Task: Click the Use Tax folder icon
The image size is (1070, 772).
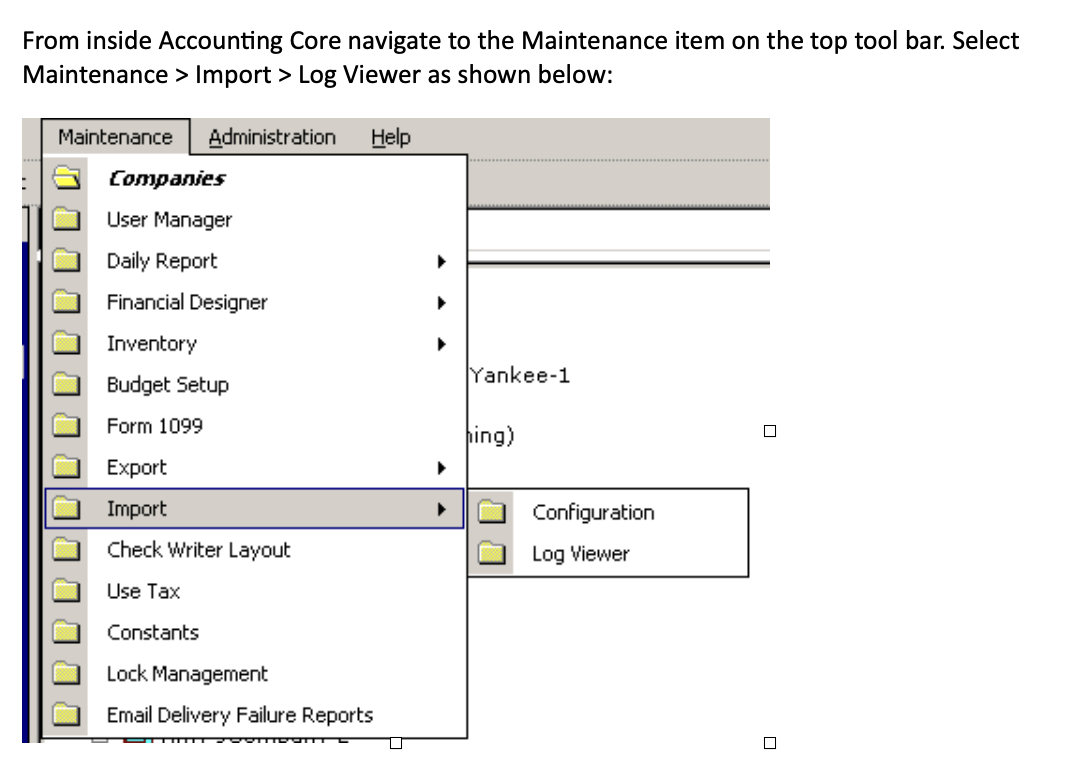Action: pyautogui.click(x=68, y=591)
